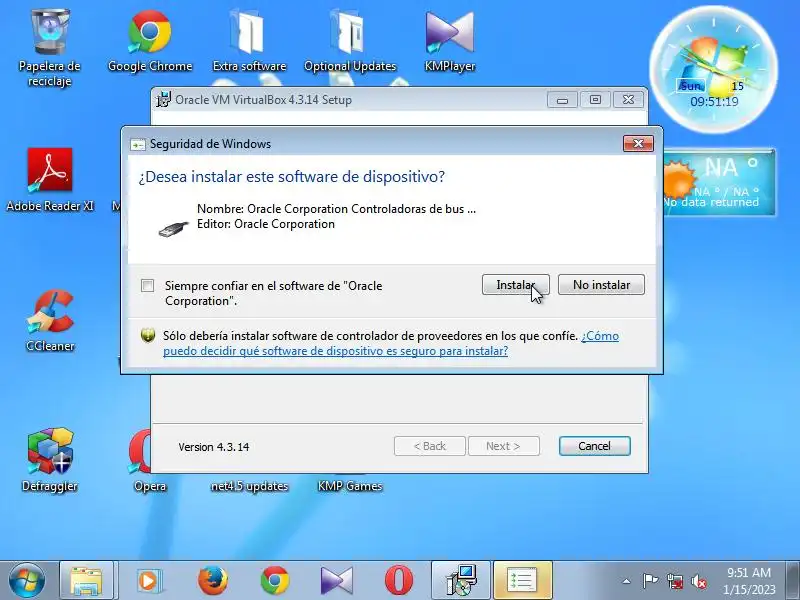Launch Opera from taskbar

(x=399, y=581)
